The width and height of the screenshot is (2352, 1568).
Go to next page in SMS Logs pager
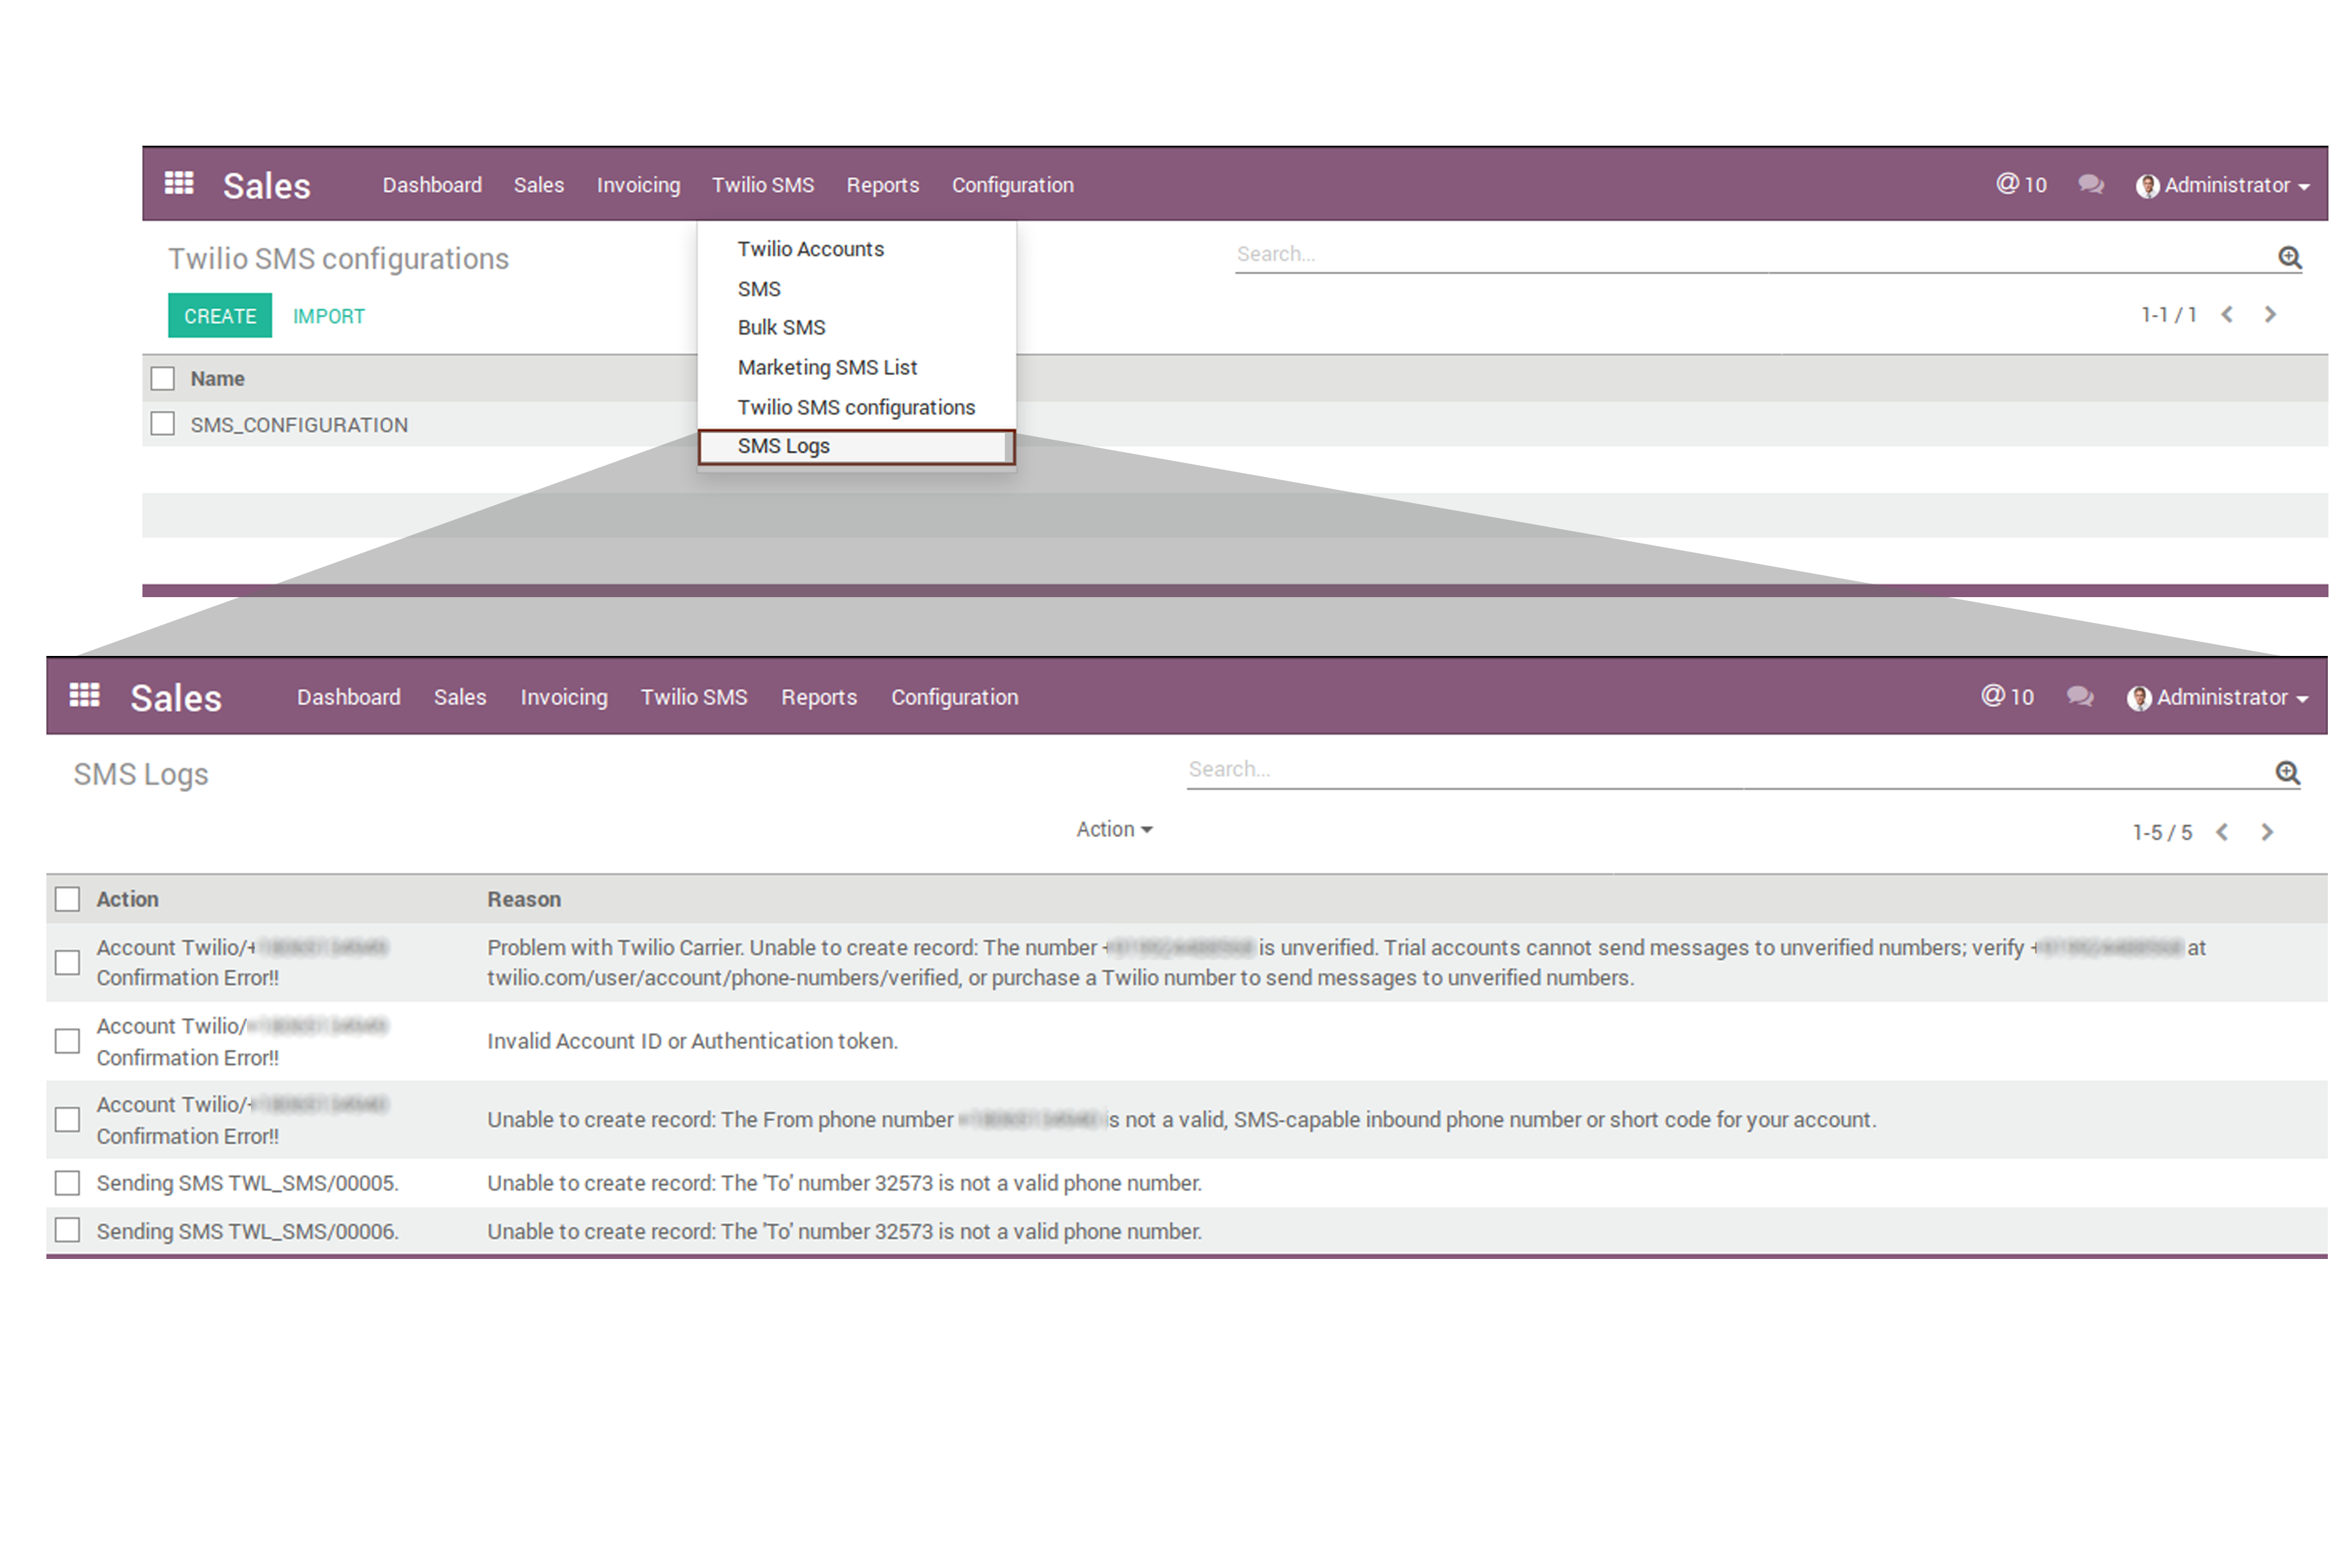pyautogui.click(x=2267, y=832)
